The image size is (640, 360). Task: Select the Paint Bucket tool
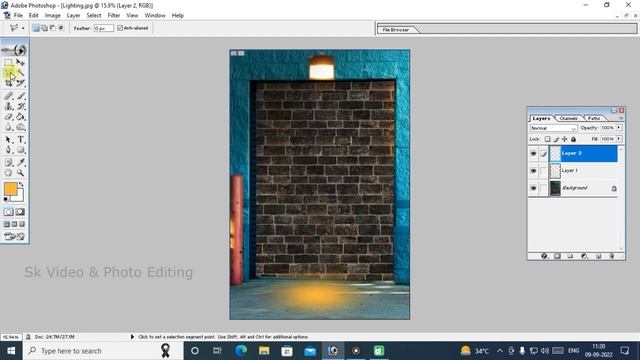20,117
